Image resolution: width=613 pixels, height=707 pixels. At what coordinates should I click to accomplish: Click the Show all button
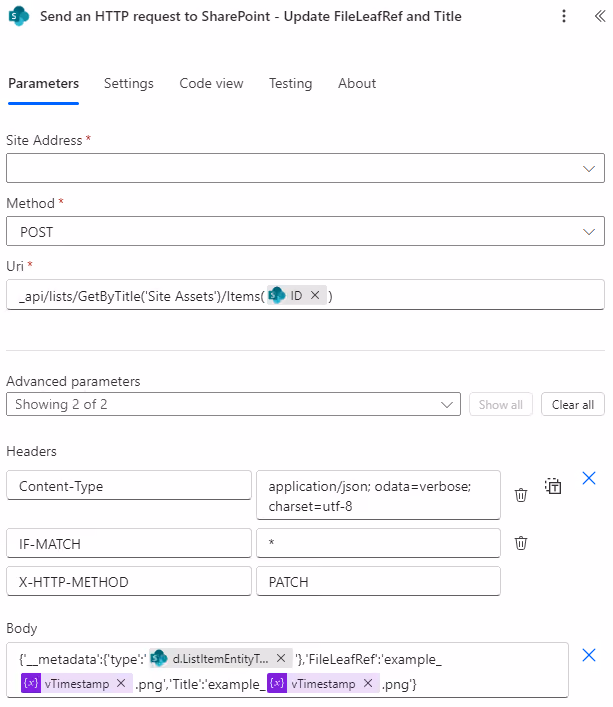point(500,404)
